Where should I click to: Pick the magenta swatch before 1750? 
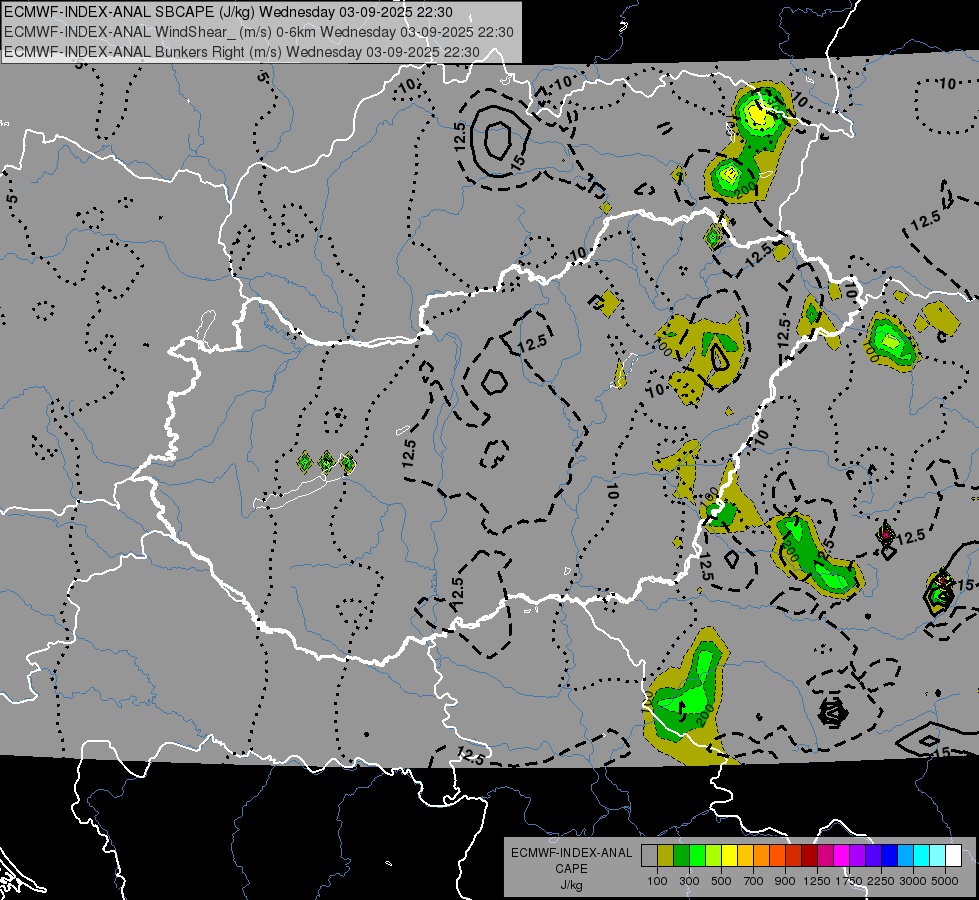(842, 856)
